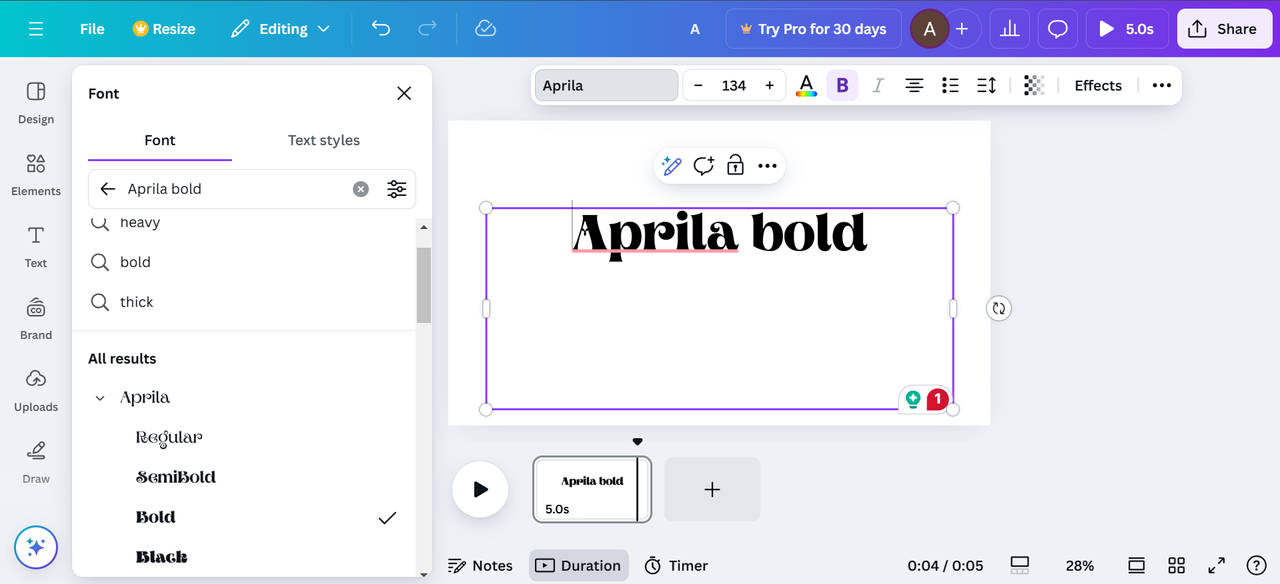Image resolution: width=1280 pixels, height=584 pixels.
Task: Open the Resize option
Action: point(164,29)
